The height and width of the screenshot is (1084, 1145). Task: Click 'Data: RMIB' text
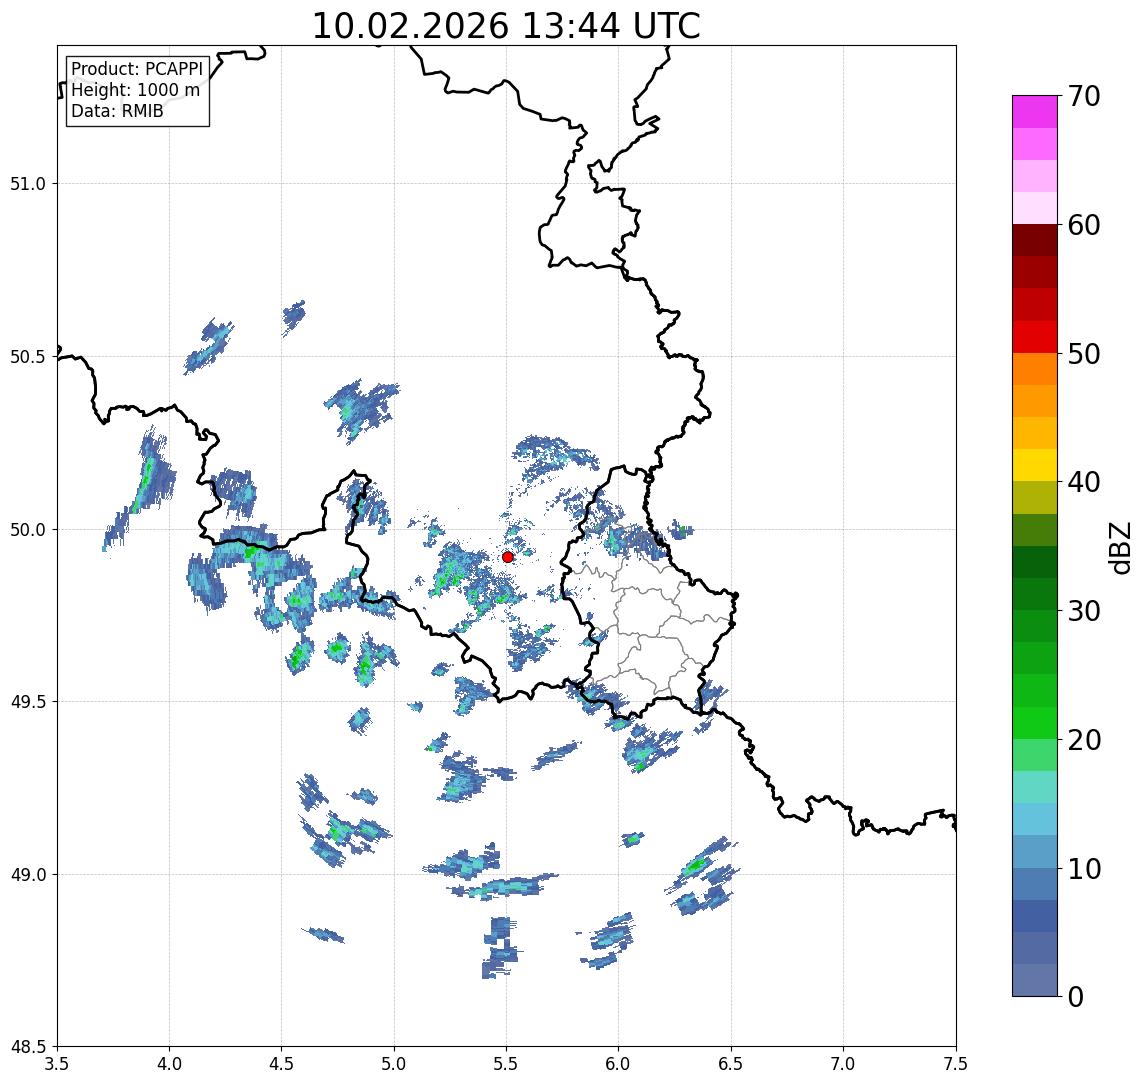click(117, 111)
